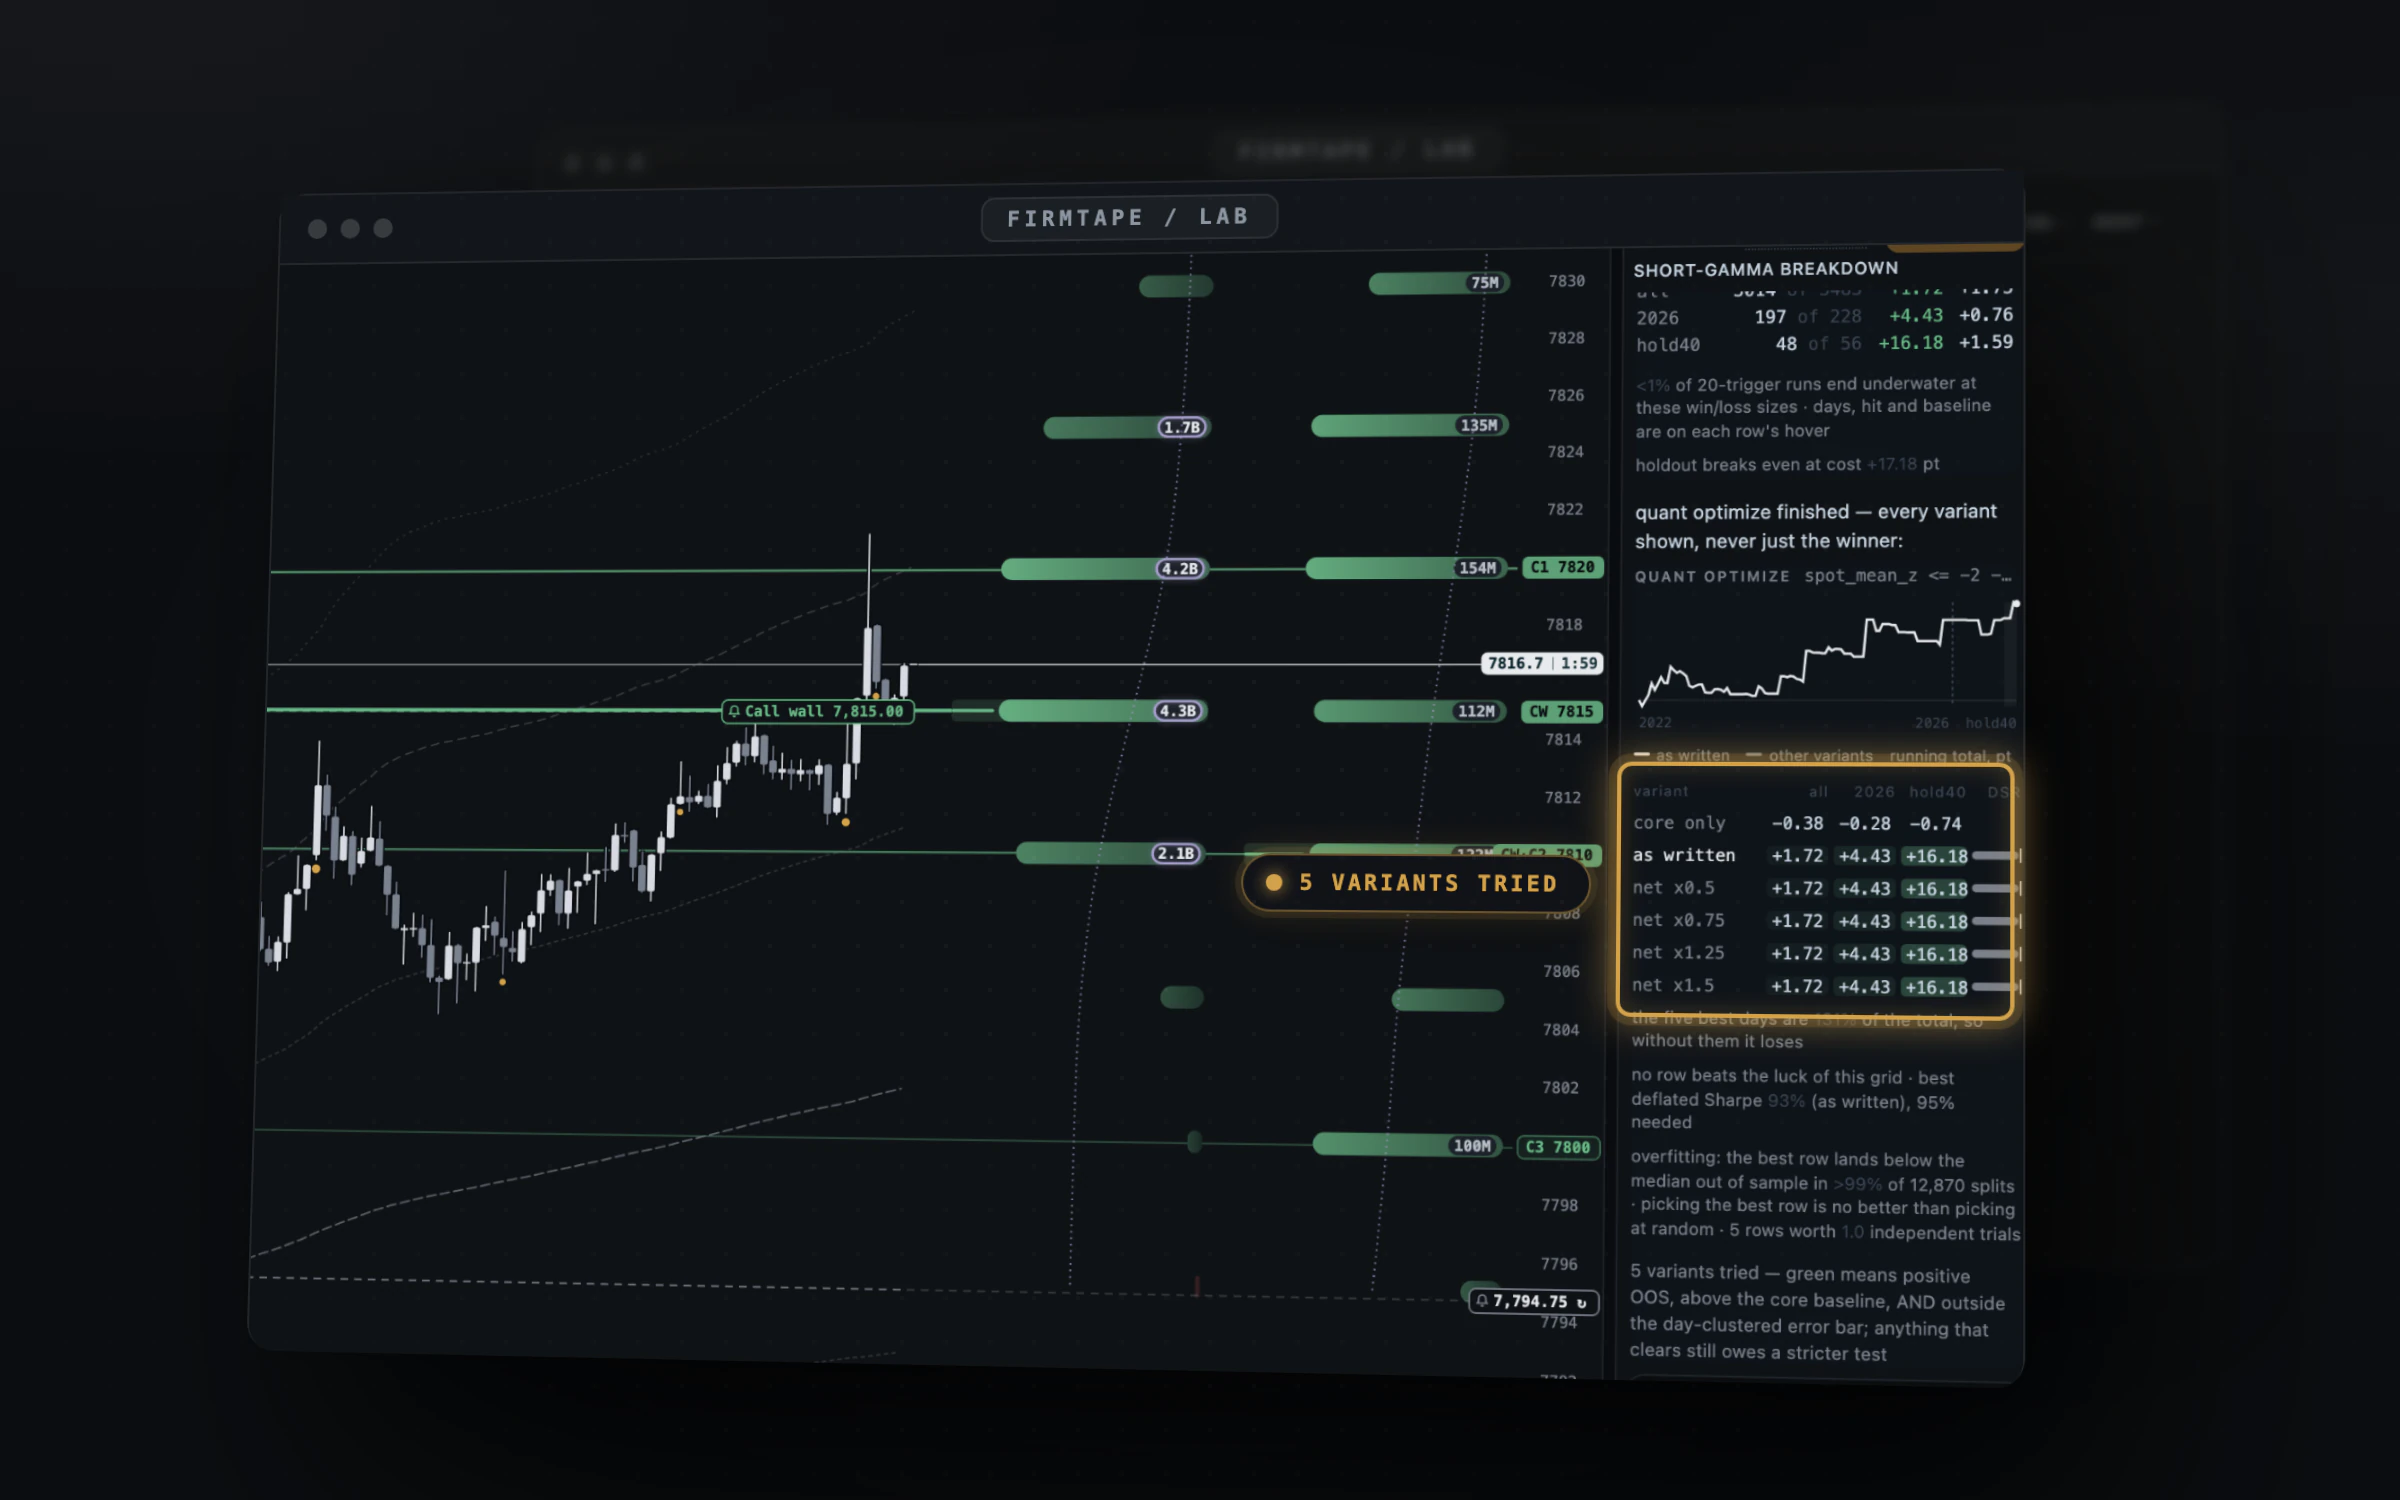This screenshot has width=2400, height=1500.
Task: Click the 'hold40' column header in variant table
Action: pos(1936,792)
